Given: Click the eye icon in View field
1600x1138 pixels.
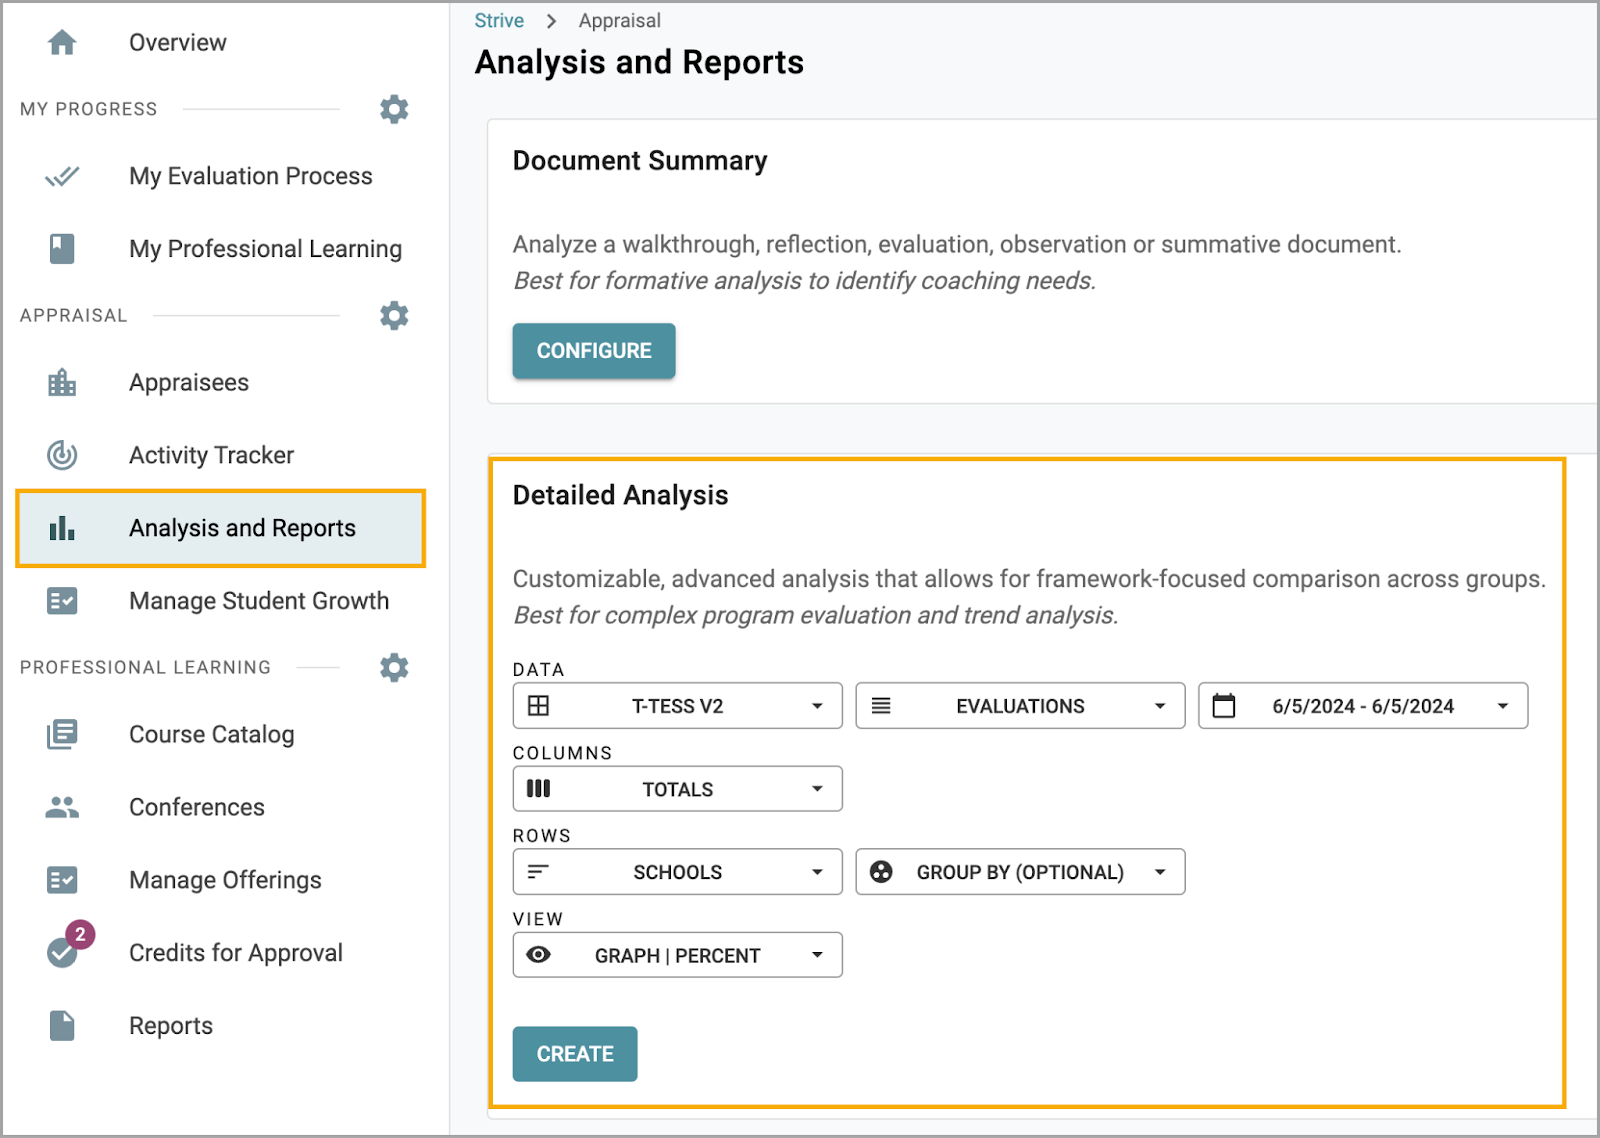Looking at the screenshot, I should (x=538, y=955).
